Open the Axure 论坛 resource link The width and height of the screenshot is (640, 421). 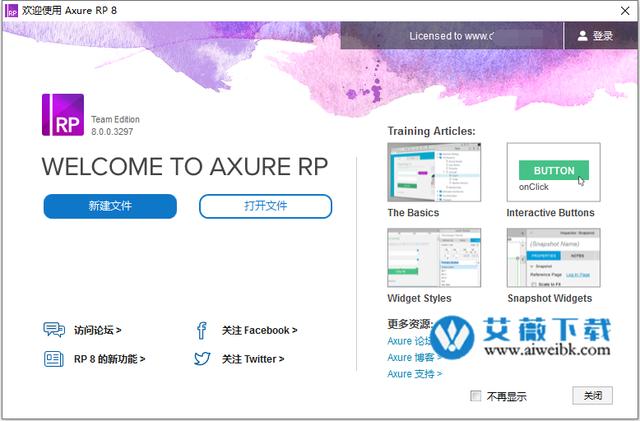(409, 341)
